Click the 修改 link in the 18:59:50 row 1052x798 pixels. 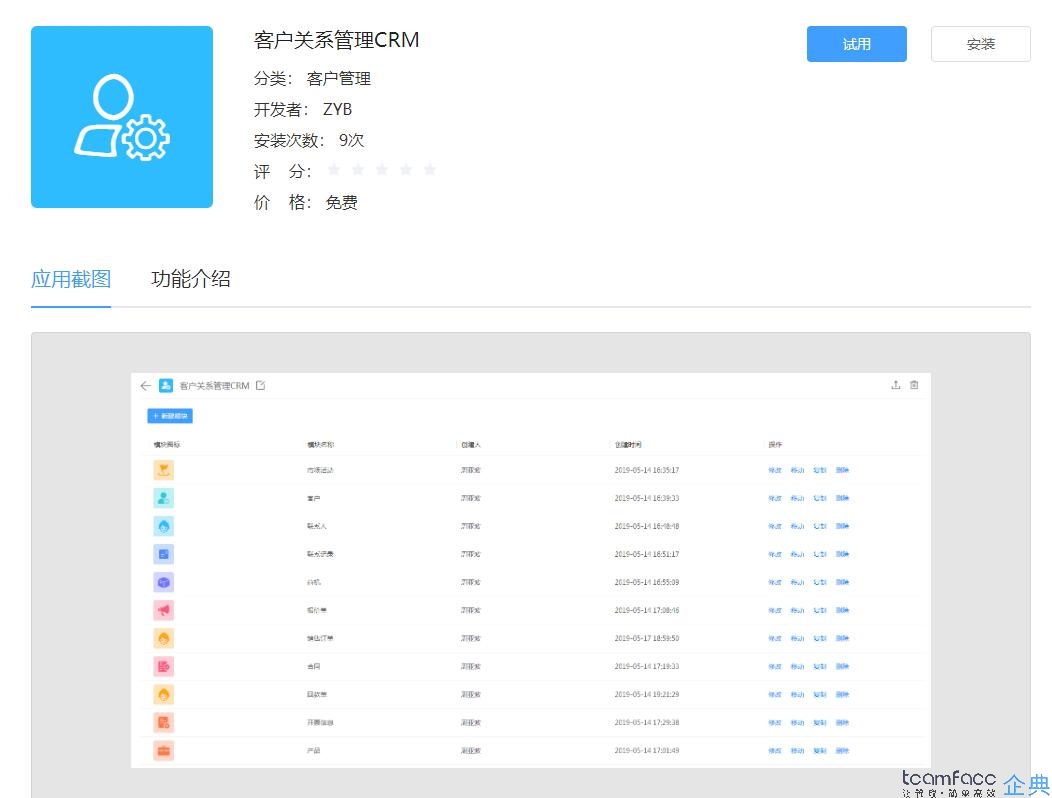[775, 638]
